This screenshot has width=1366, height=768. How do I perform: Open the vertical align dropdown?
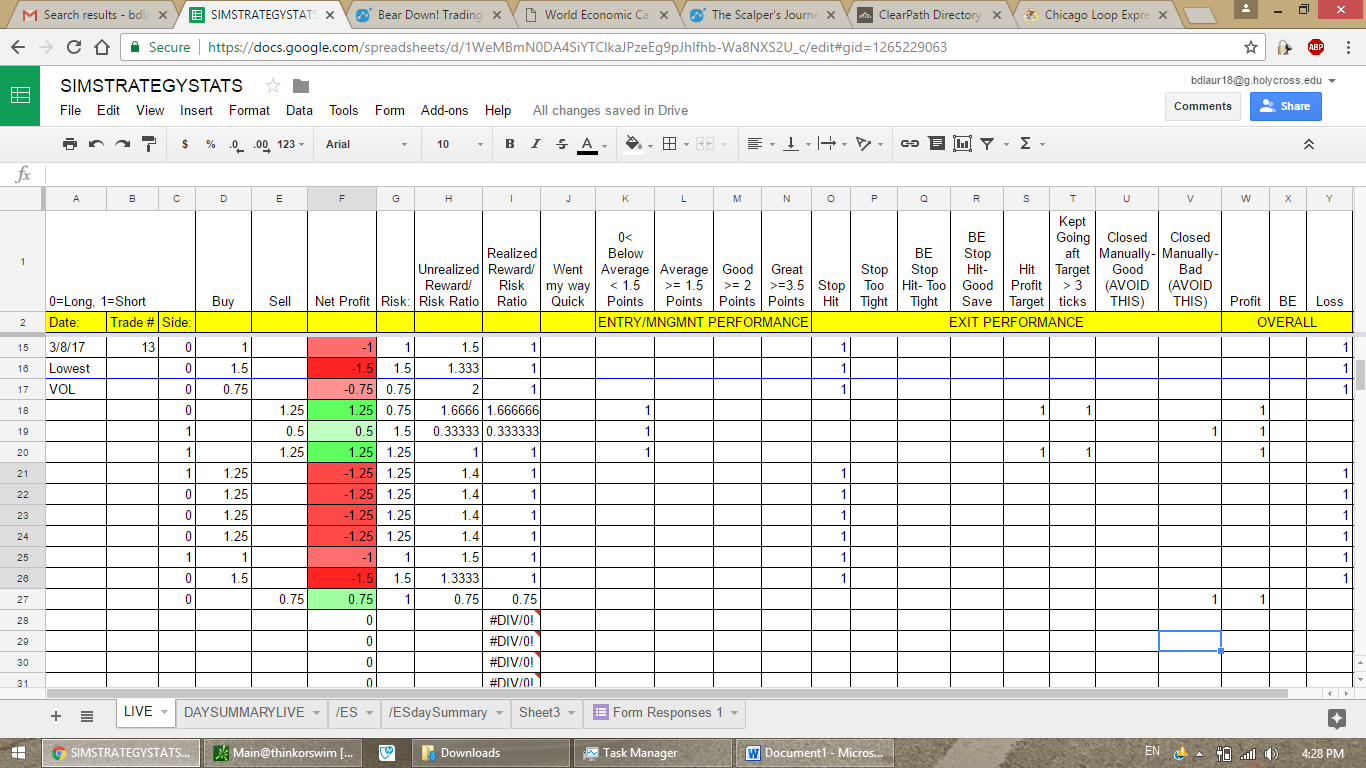[x=796, y=144]
